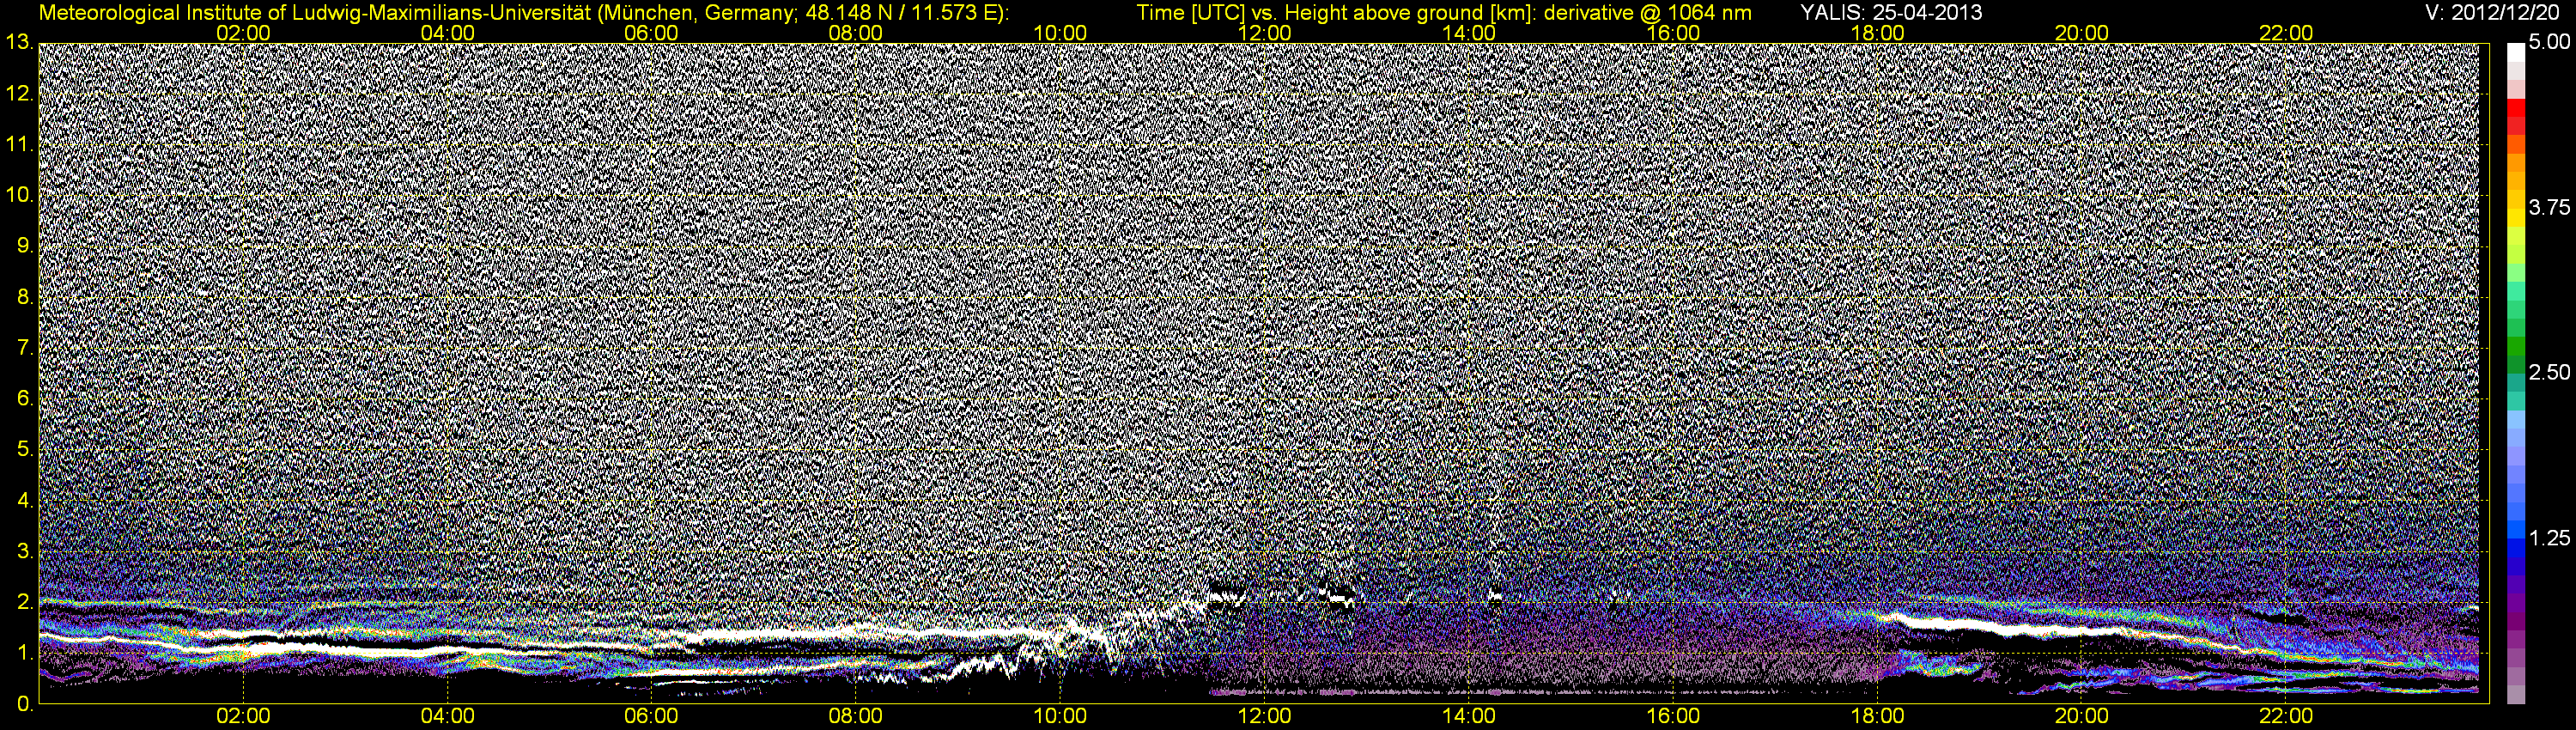Click the 7 km height axis label
2576x730 pixels.
pyautogui.click(x=24, y=348)
